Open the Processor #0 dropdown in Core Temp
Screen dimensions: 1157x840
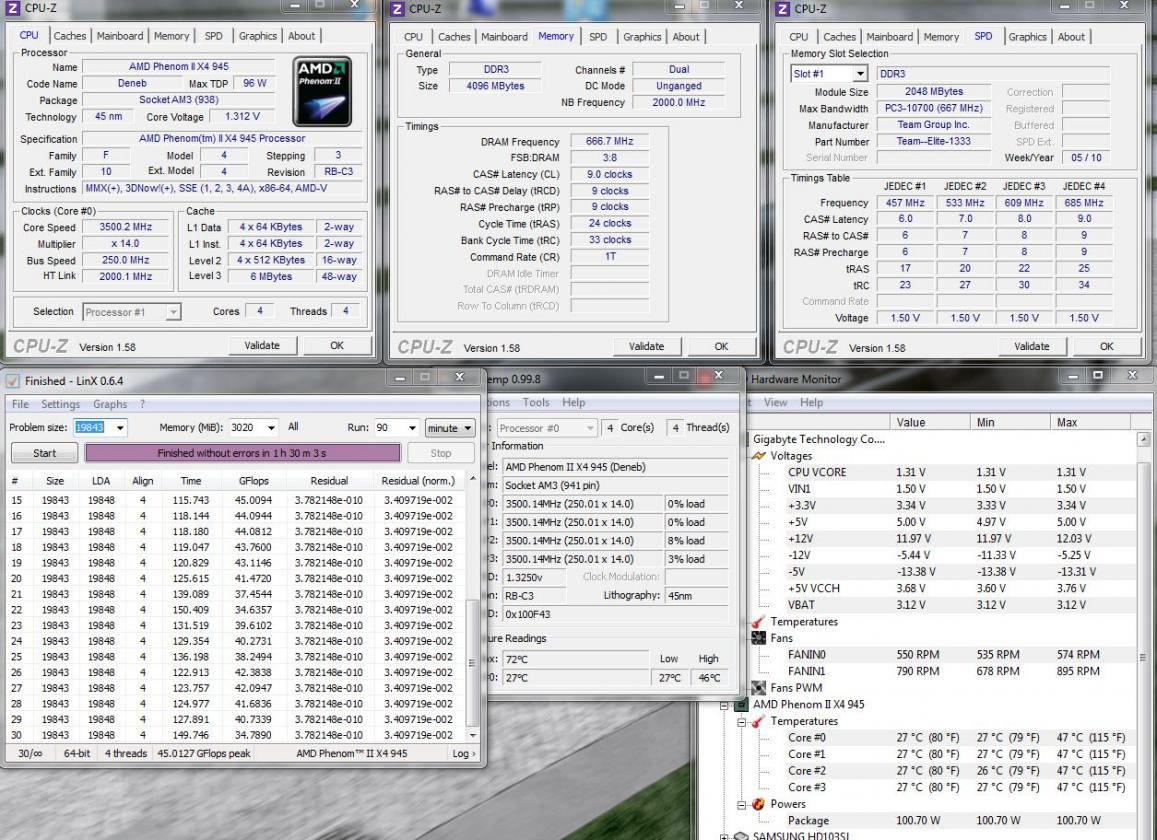tap(590, 428)
